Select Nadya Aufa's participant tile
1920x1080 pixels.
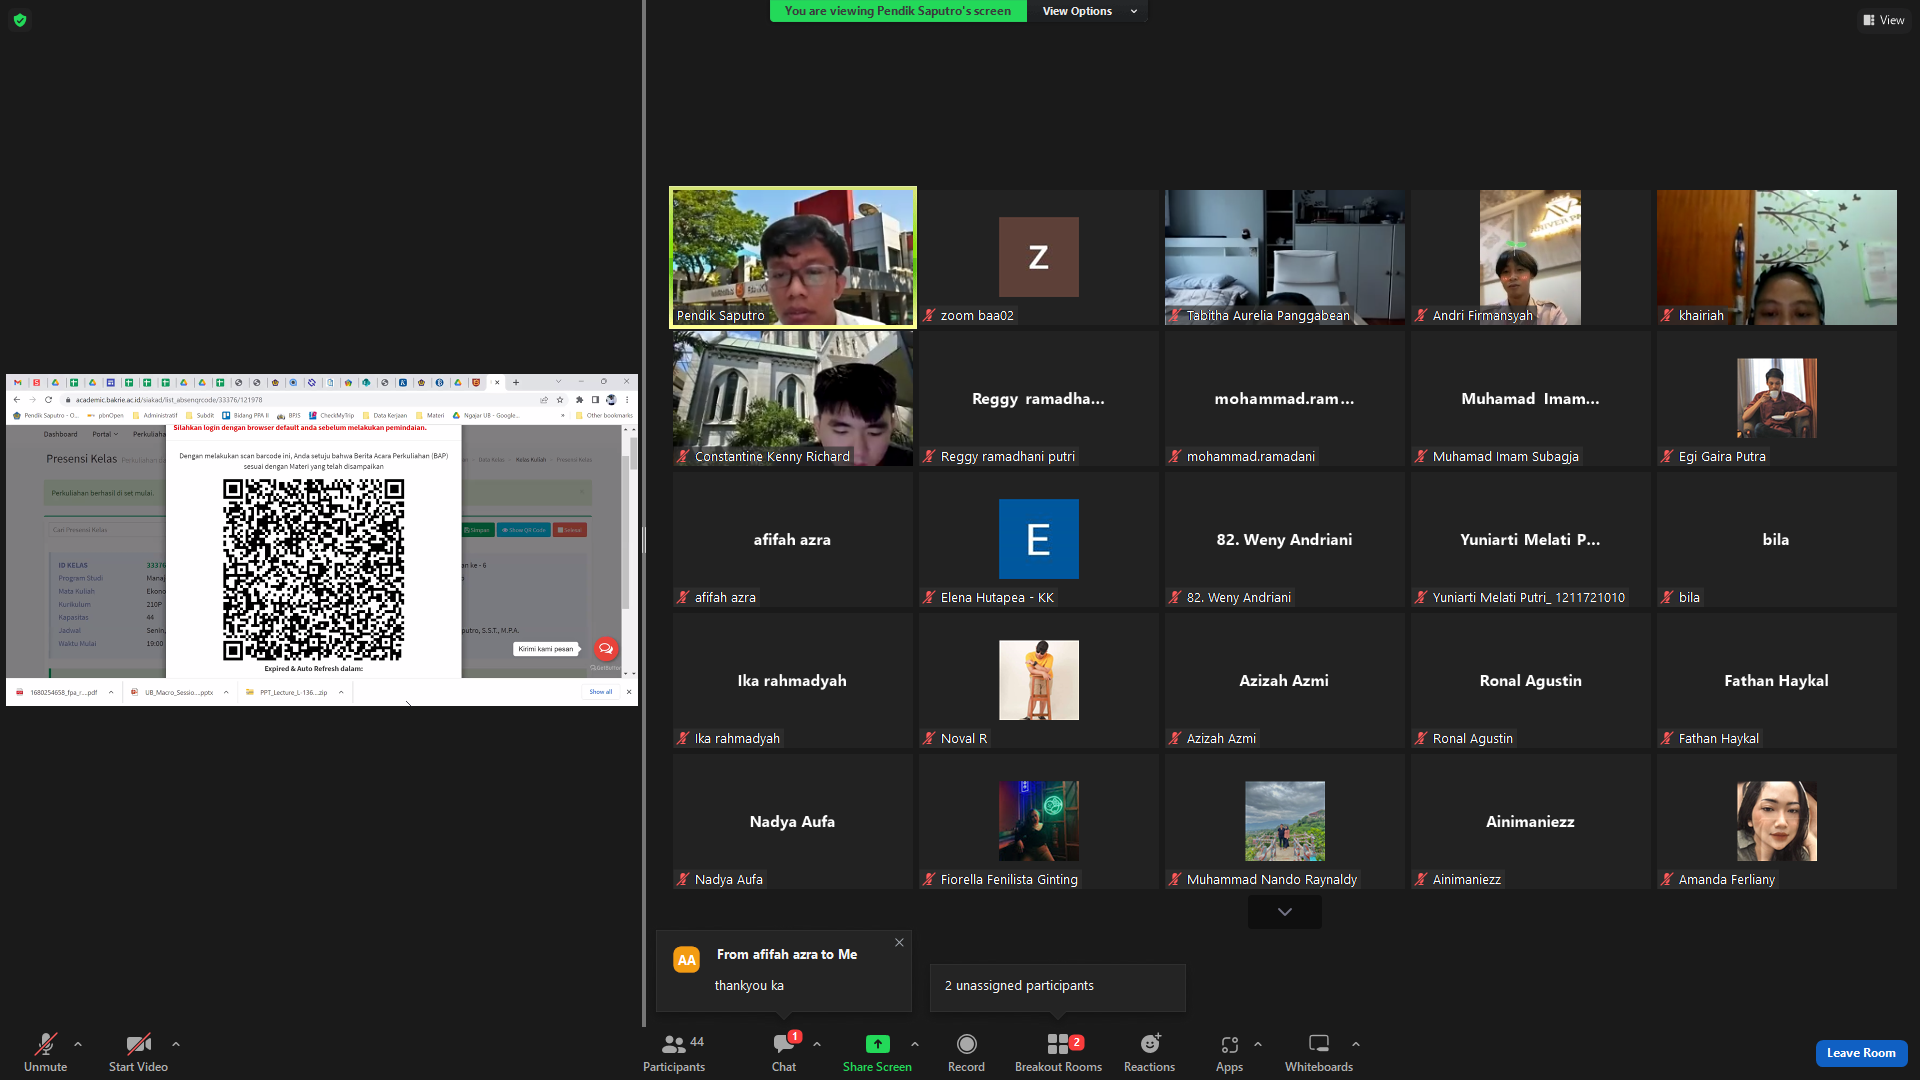pyautogui.click(x=793, y=822)
